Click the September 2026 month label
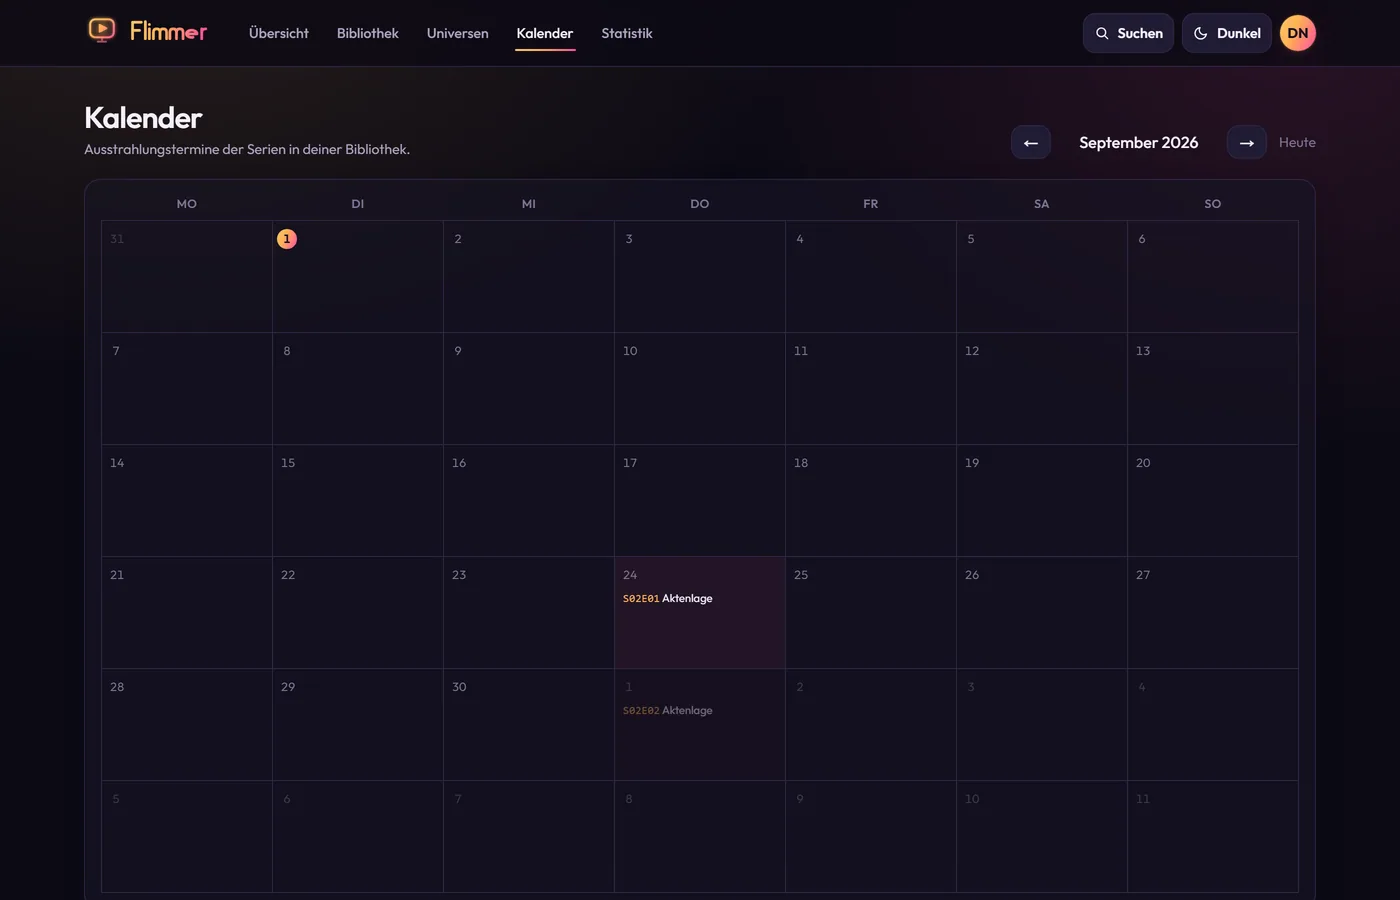 [1138, 142]
